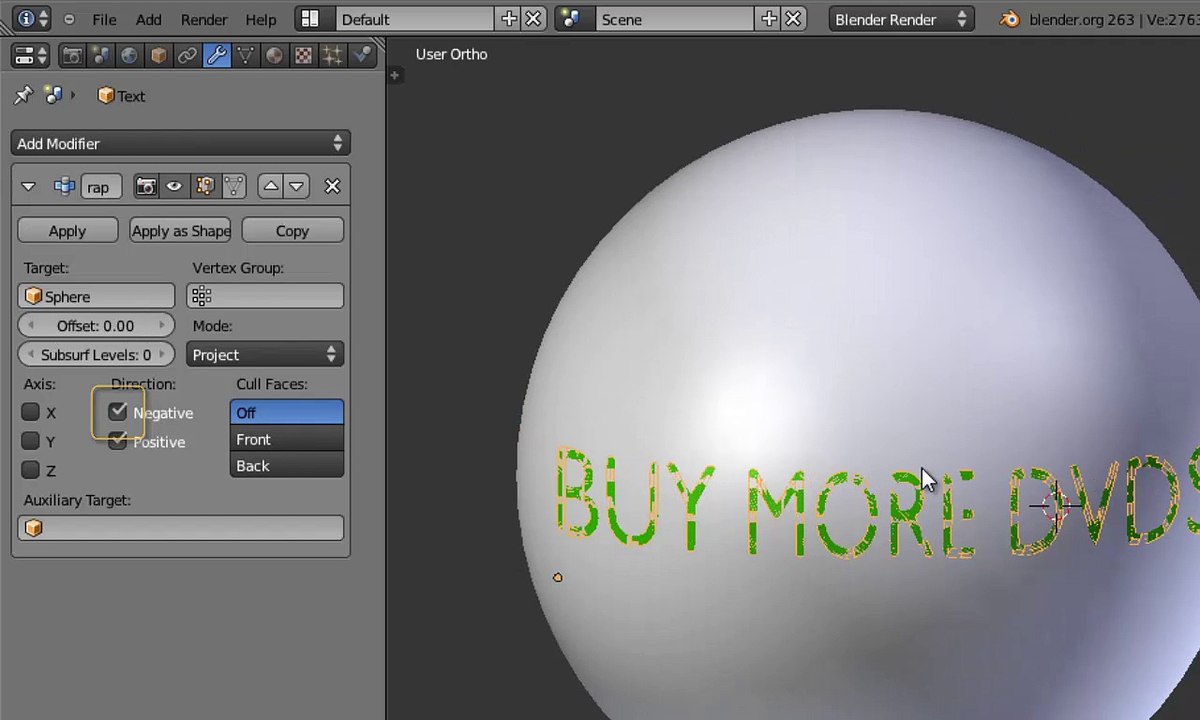Click the Default screen layout name field
The height and width of the screenshot is (720, 1200).
pyautogui.click(x=414, y=19)
